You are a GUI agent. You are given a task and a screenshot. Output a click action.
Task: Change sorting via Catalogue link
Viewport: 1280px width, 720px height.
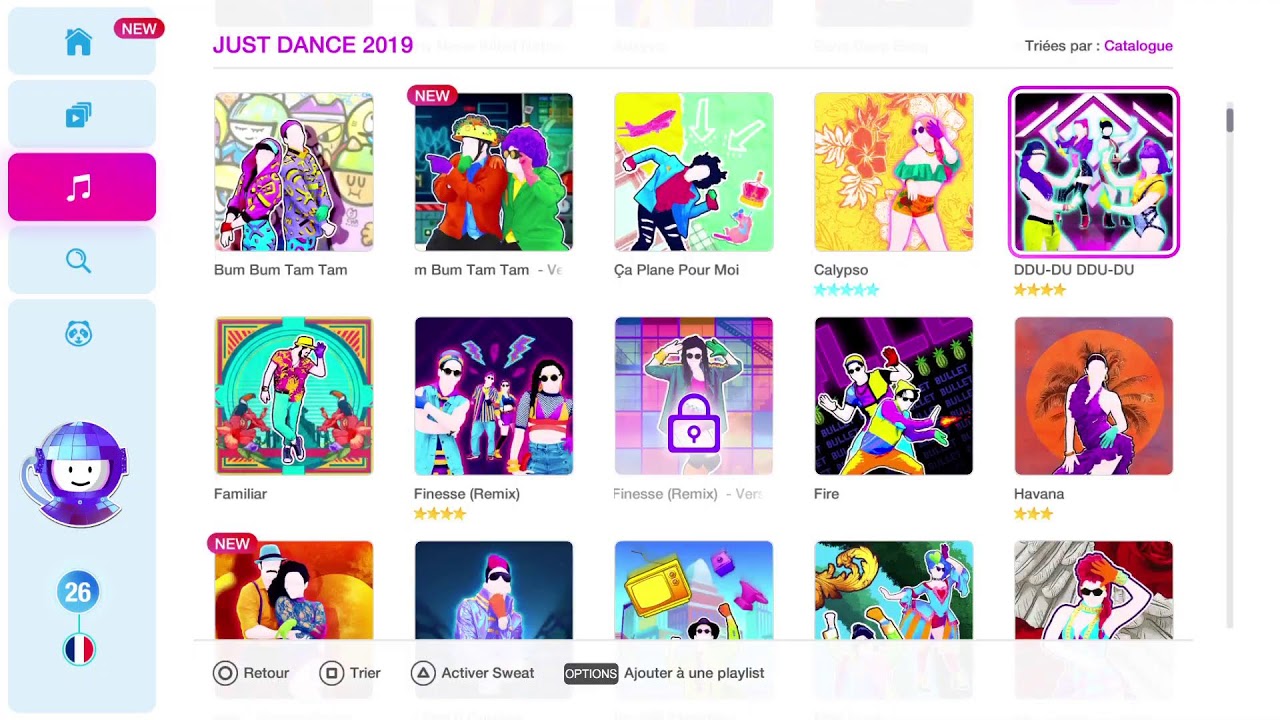coord(1138,46)
